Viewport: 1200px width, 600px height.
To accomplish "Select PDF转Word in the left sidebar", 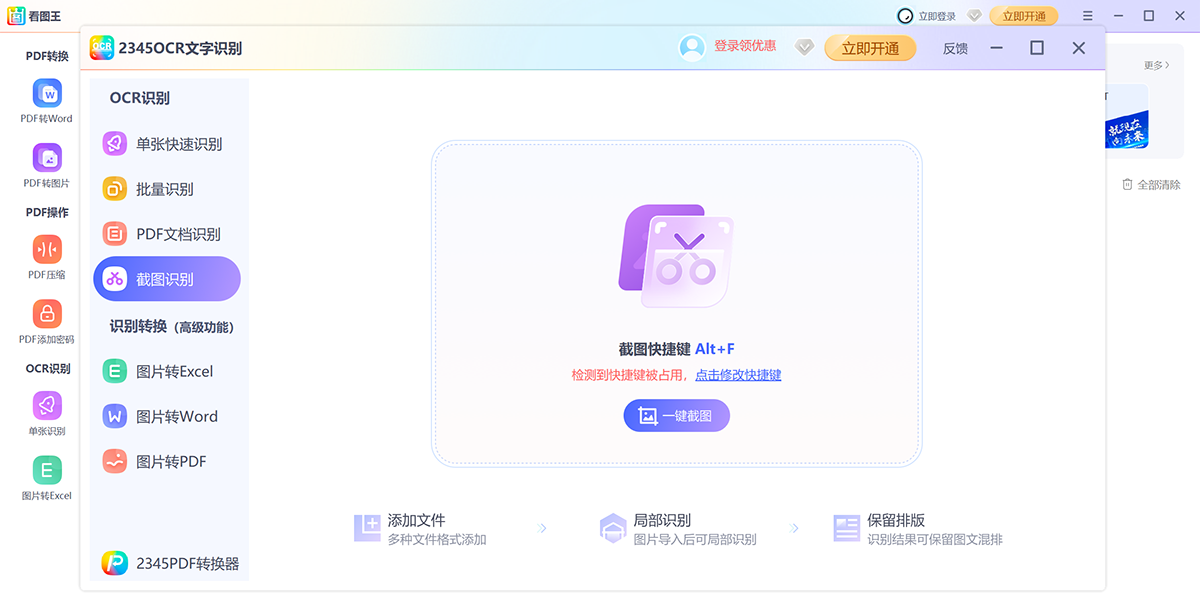I will click(47, 102).
